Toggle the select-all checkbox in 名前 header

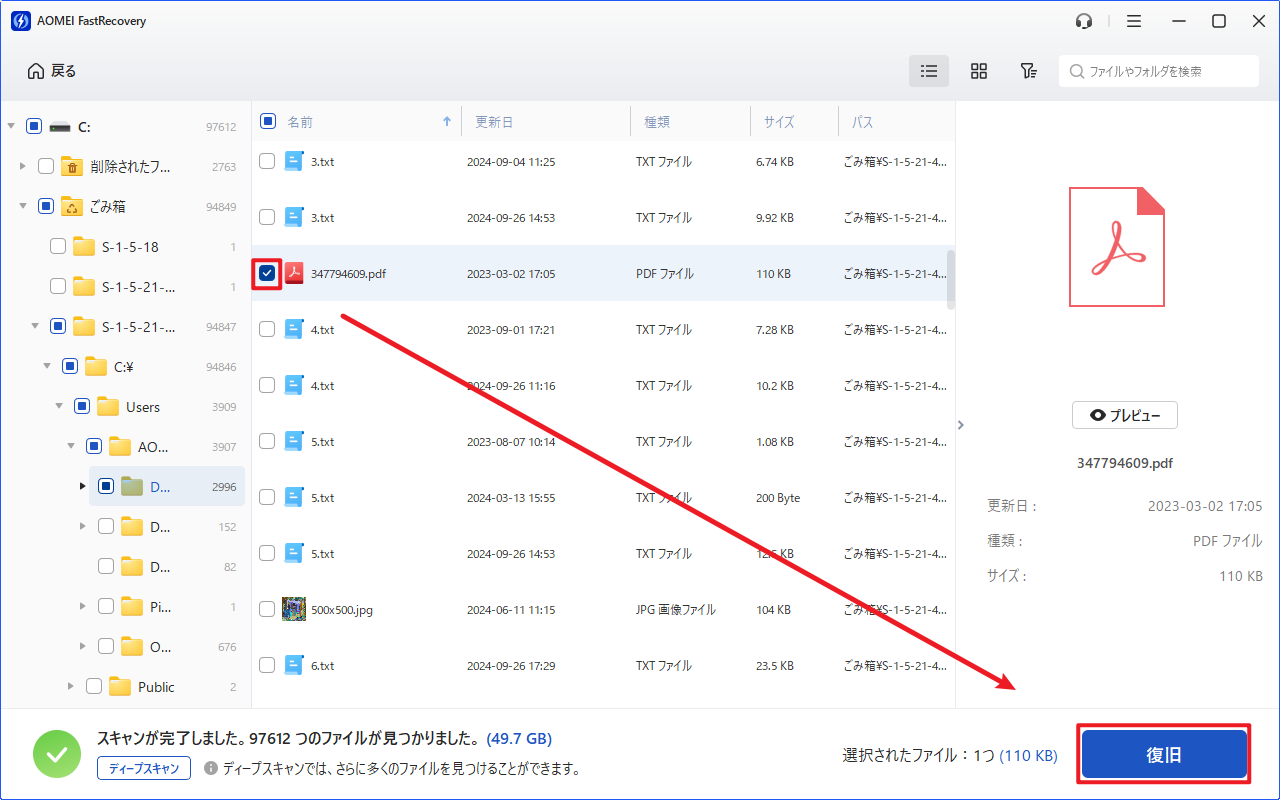[268, 121]
